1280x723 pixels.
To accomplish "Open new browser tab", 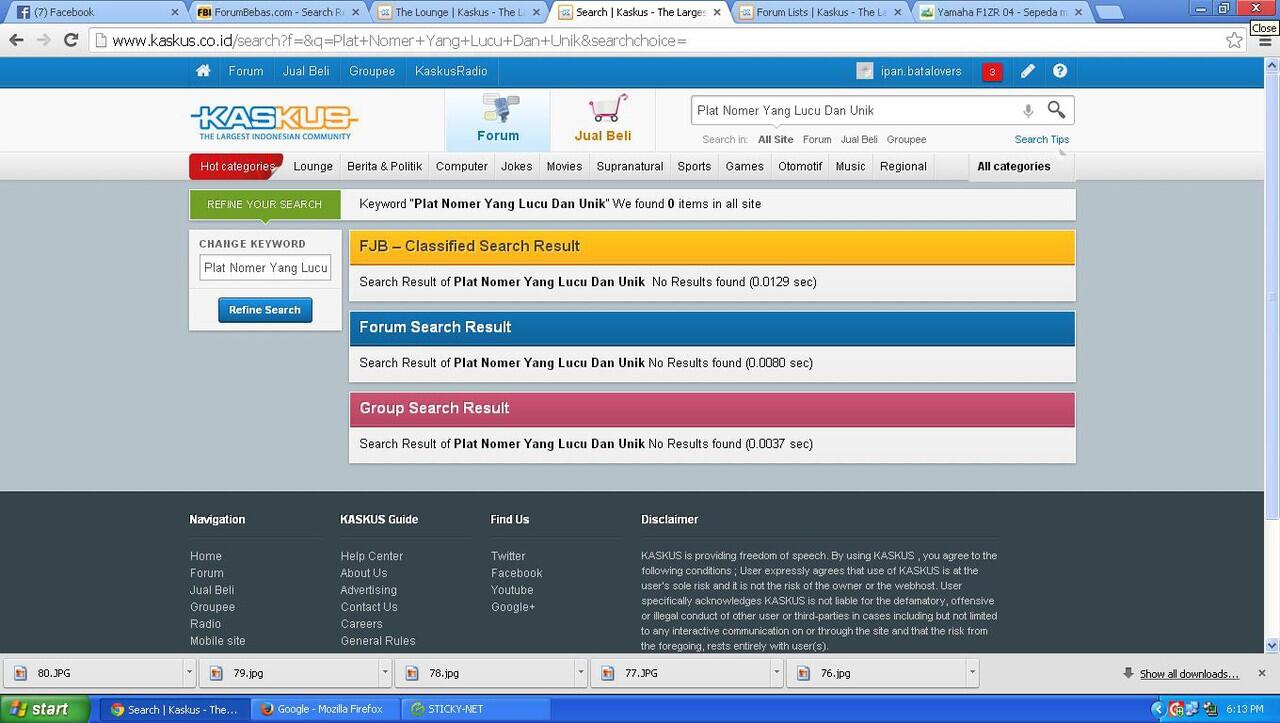I will pos(1108,12).
